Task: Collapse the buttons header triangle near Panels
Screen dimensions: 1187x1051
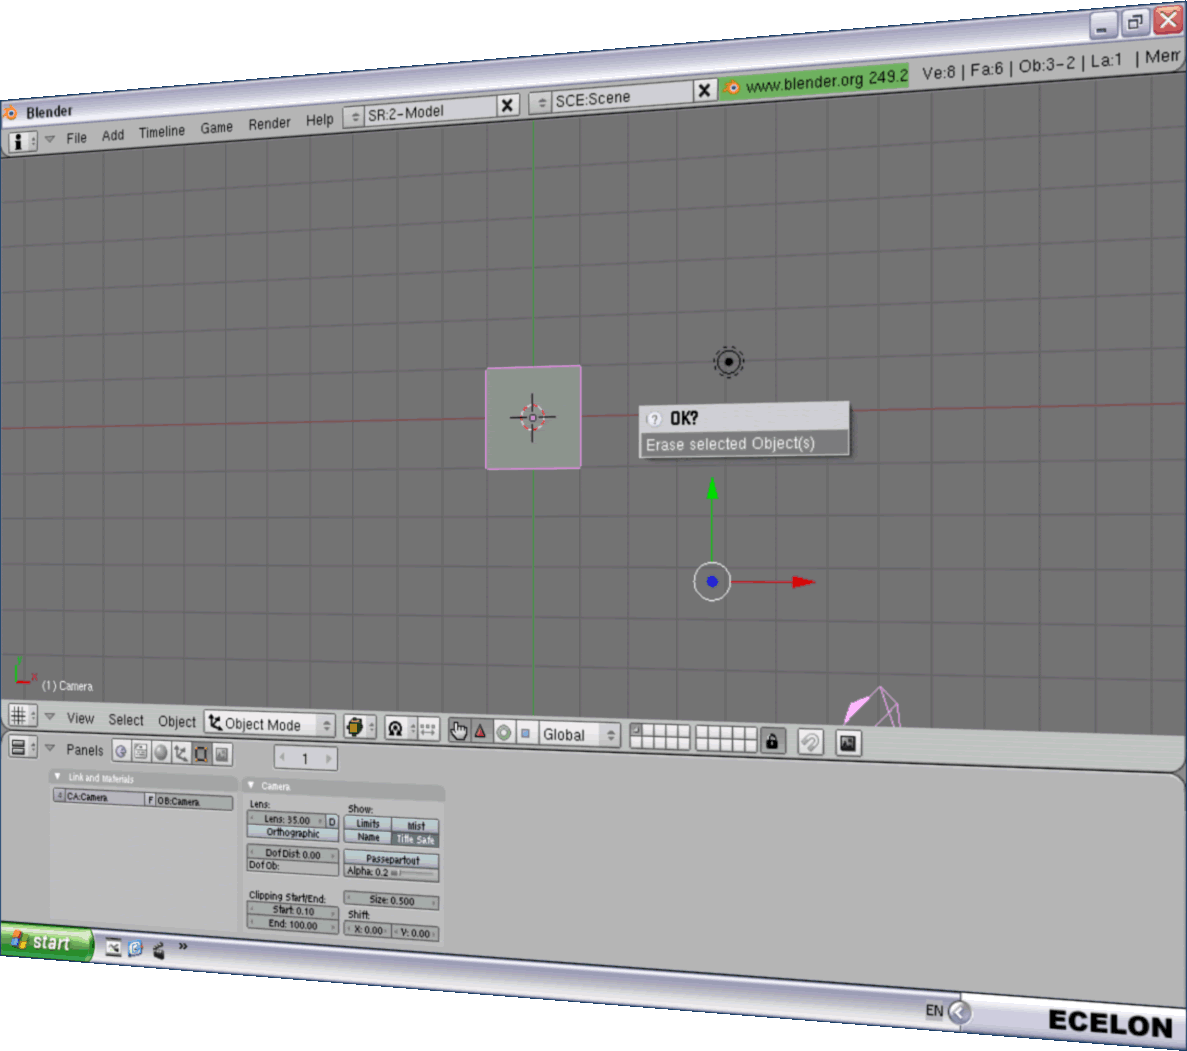Action: point(50,749)
